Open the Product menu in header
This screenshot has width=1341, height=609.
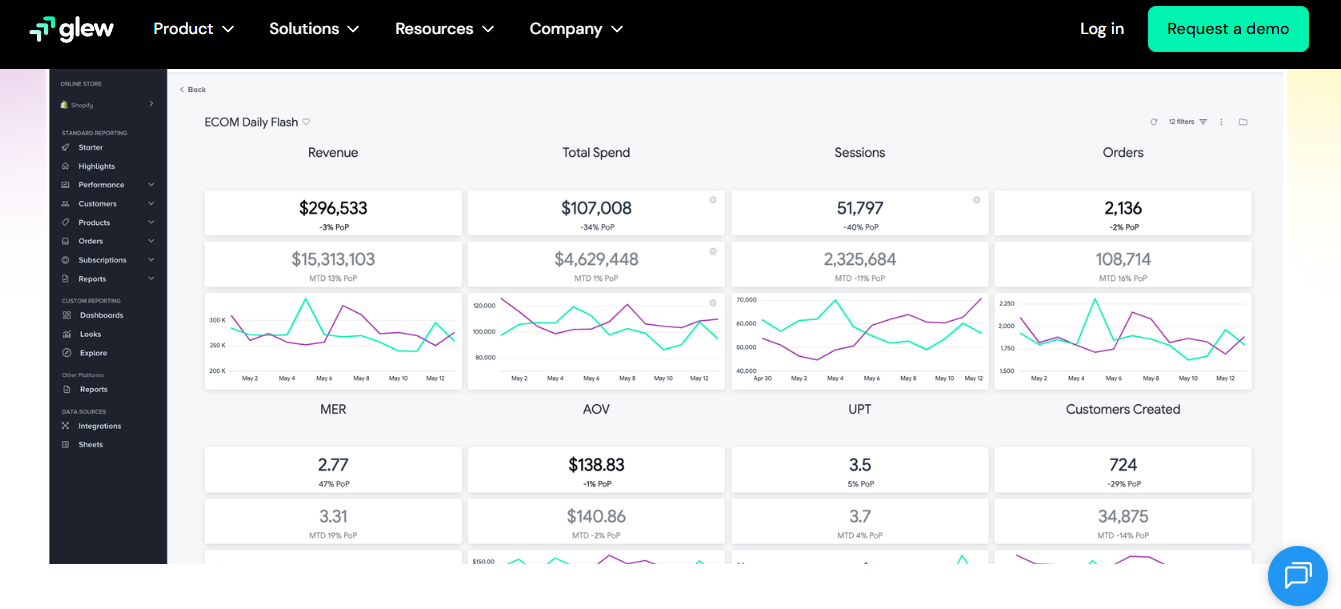click(x=194, y=29)
